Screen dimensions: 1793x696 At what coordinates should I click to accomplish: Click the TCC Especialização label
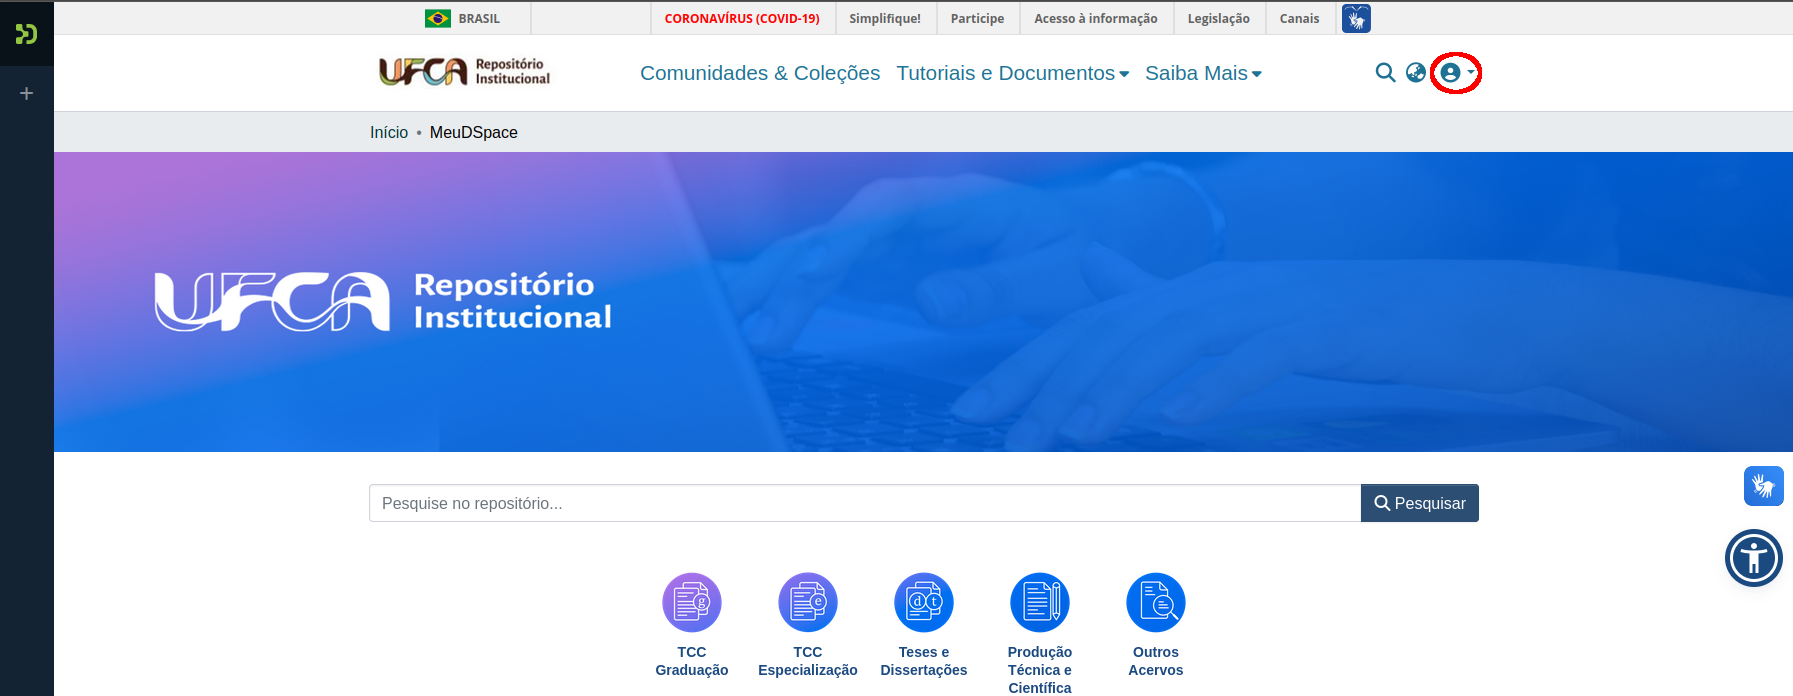click(x=808, y=661)
